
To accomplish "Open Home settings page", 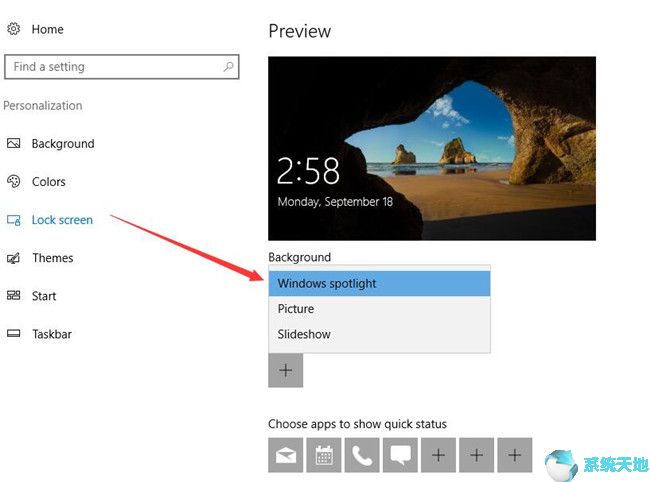I will pyautogui.click(x=47, y=29).
